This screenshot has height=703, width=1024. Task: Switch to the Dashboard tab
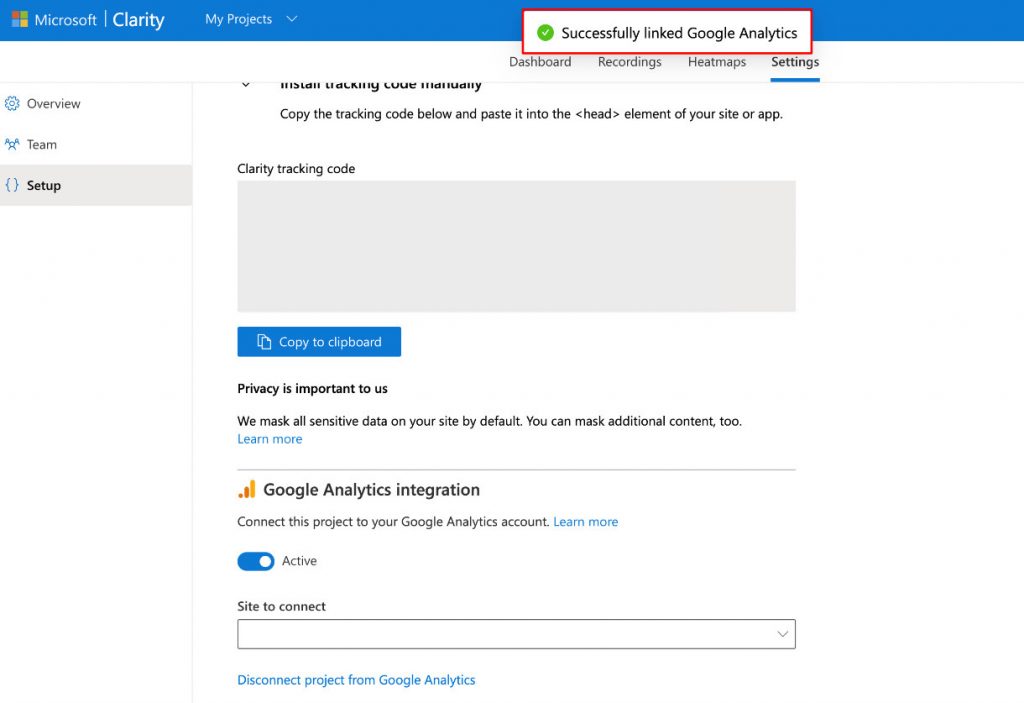point(540,62)
